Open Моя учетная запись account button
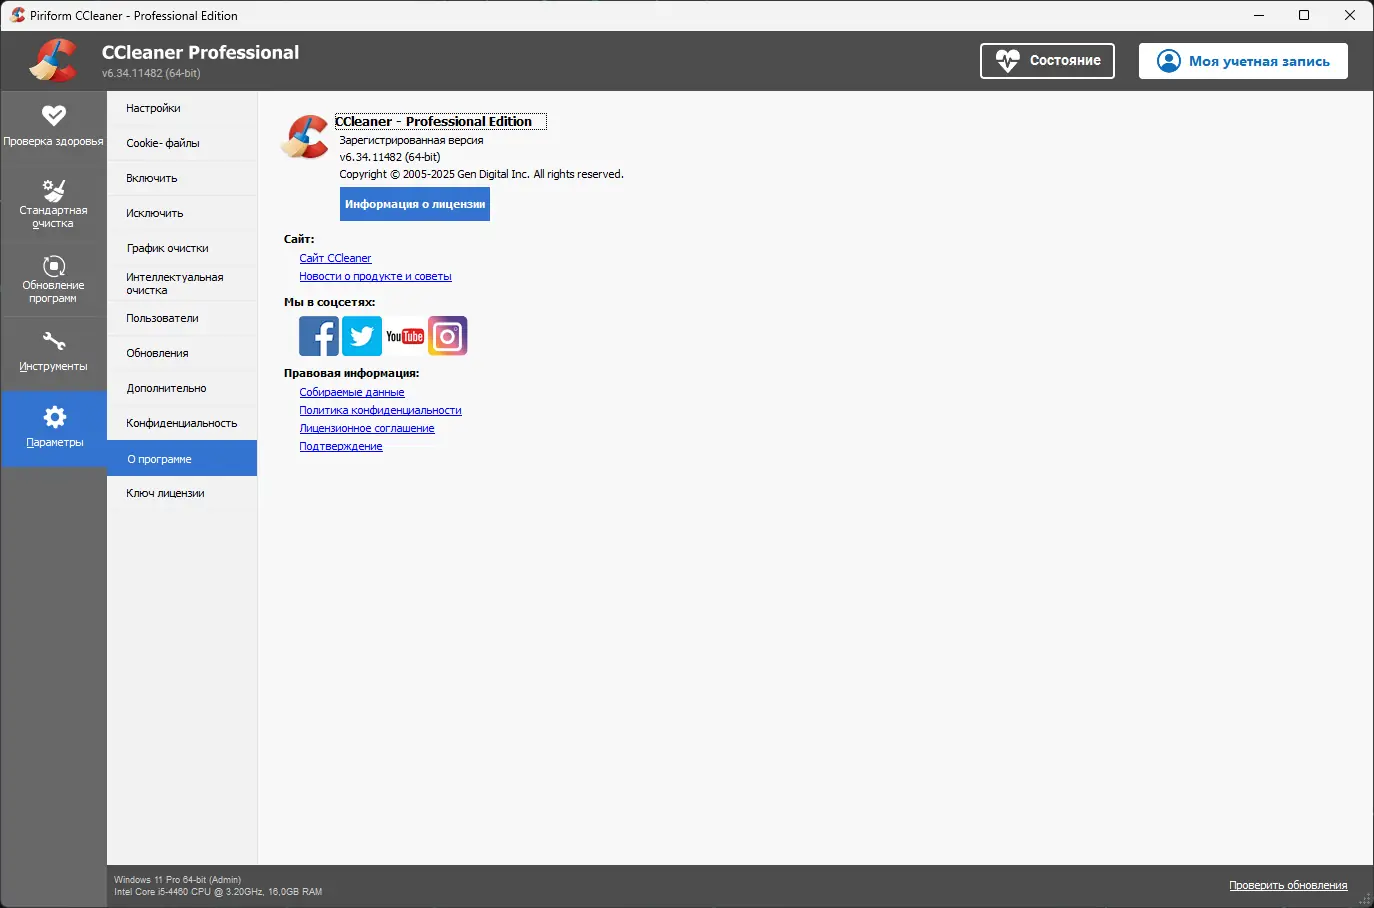 pos(1243,61)
